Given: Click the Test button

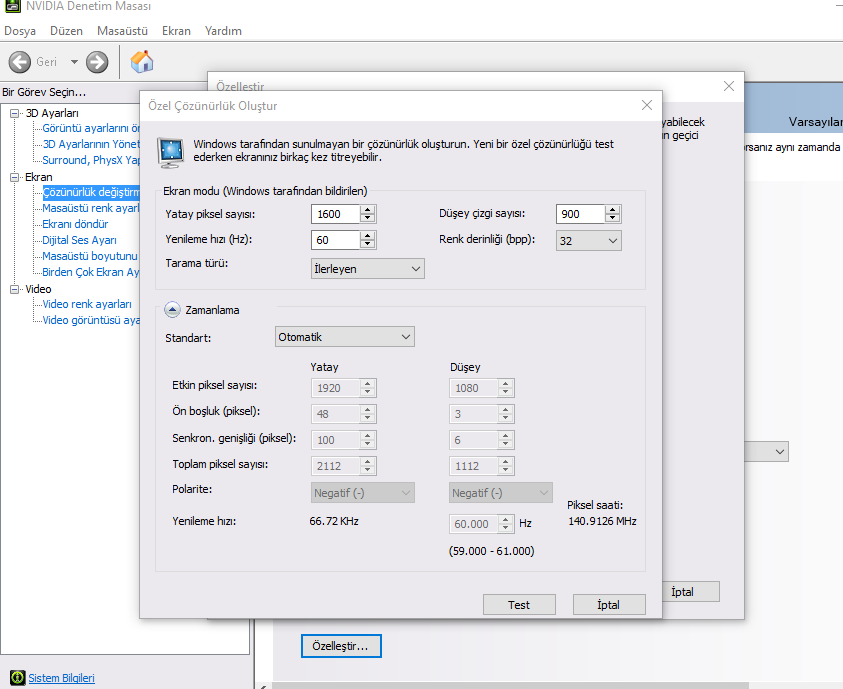Looking at the screenshot, I should pyautogui.click(x=519, y=605).
